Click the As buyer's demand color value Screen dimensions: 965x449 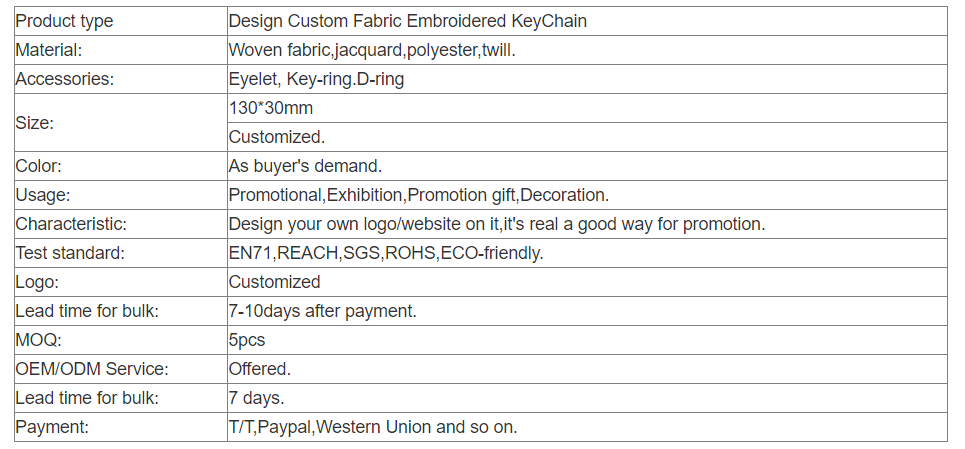pyautogui.click(x=305, y=166)
